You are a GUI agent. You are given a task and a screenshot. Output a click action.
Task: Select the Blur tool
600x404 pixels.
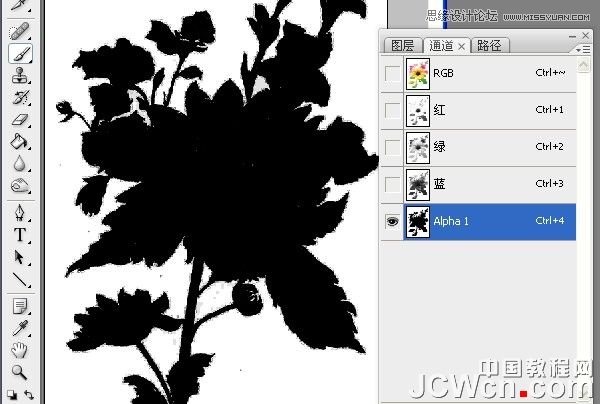coord(20,163)
